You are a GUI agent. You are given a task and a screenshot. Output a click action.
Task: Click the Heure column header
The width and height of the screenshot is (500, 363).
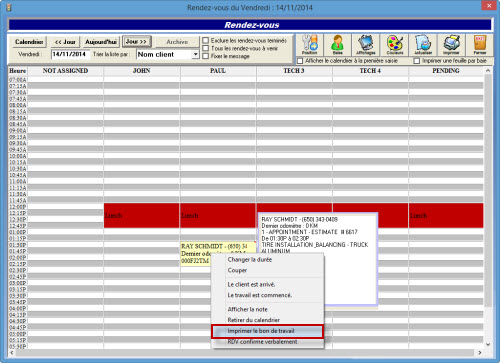(x=18, y=71)
